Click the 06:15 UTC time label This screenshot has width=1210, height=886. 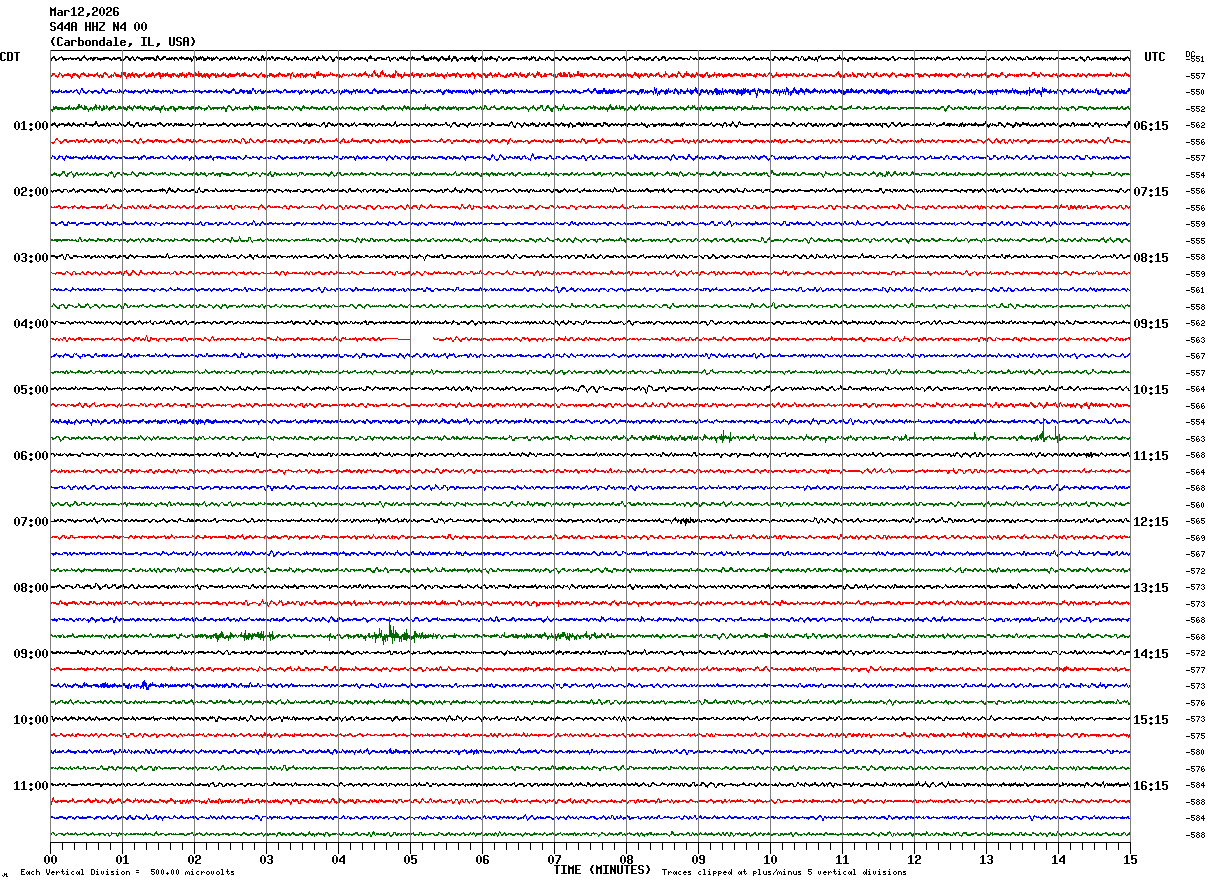click(x=1150, y=126)
